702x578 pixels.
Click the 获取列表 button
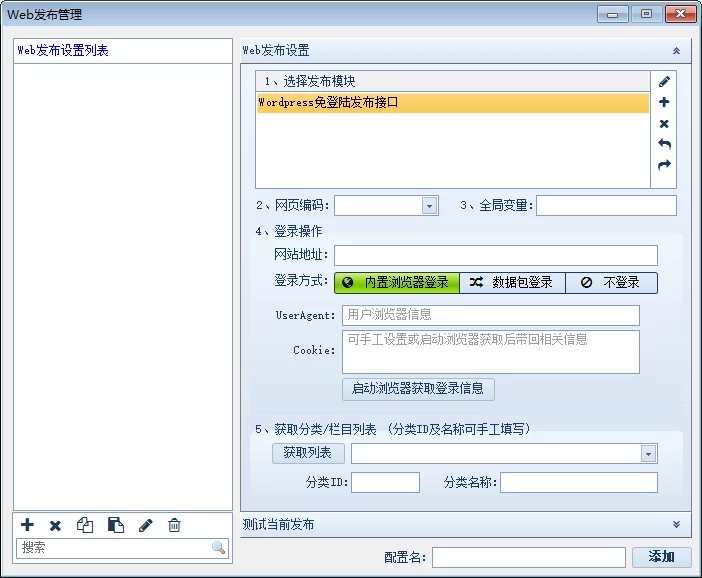point(308,453)
